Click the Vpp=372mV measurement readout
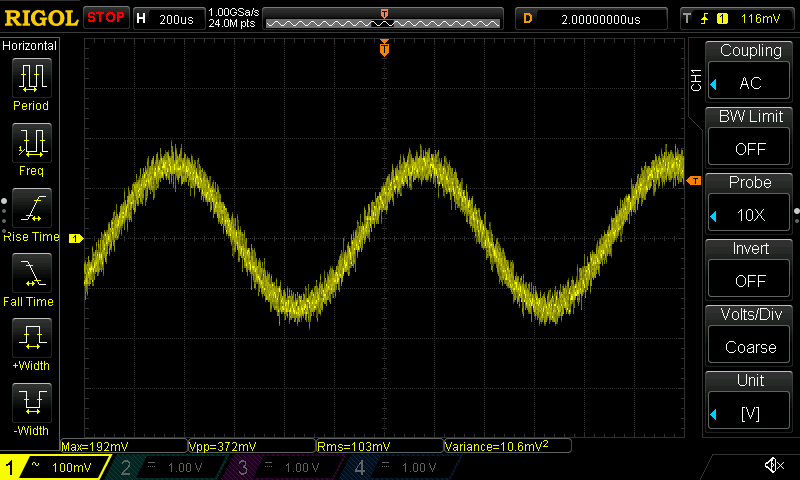 click(250, 446)
